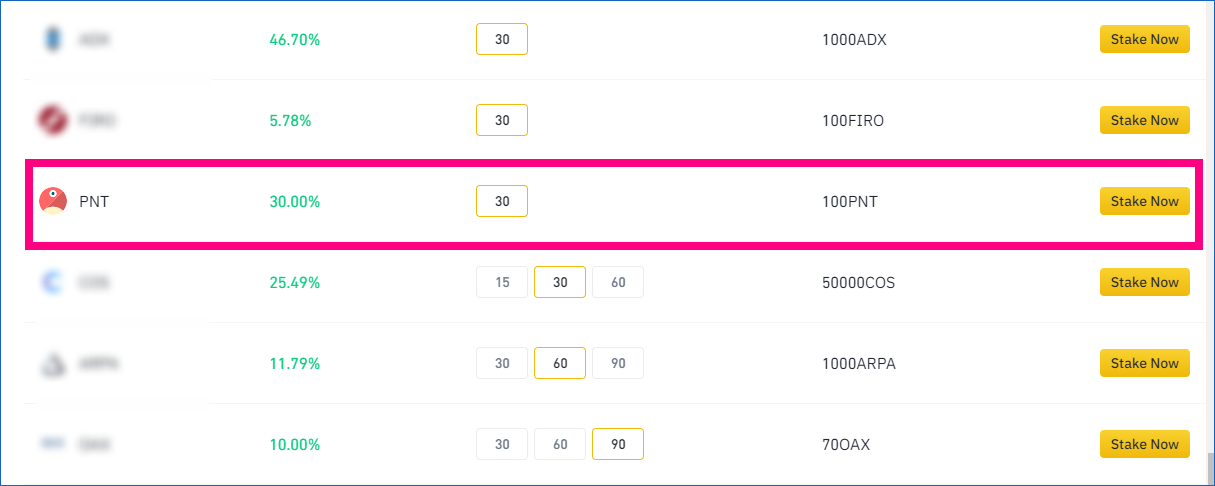
Task: Stake Now on the ADX row
Action: [1145, 39]
